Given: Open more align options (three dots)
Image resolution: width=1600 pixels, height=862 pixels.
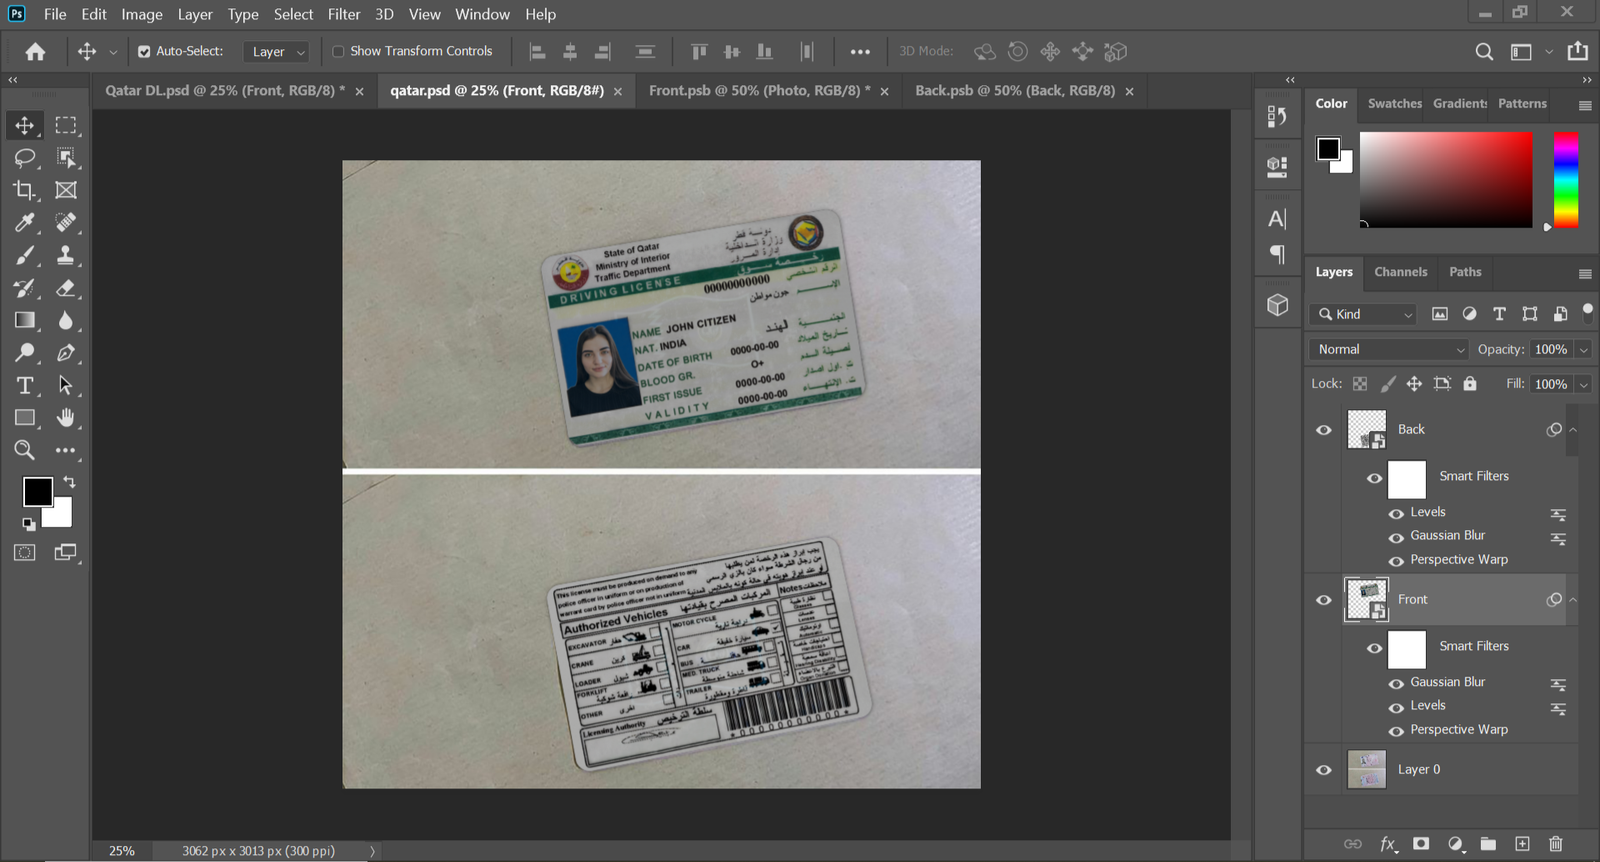Looking at the screenshot, I should pos(860,52).
